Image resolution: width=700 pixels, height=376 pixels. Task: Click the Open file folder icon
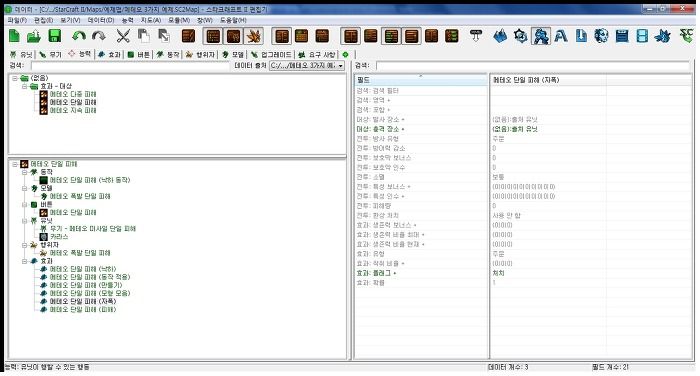tap(34, 36)
